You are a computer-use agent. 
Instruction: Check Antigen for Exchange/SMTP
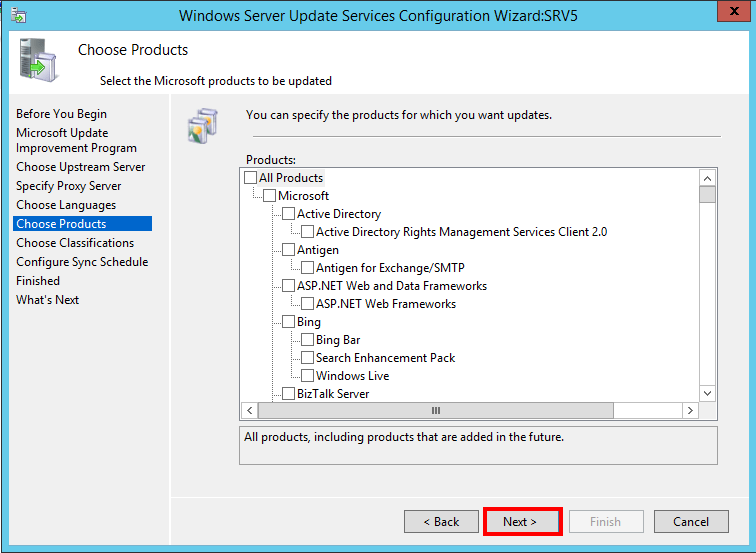coord(307,268)
